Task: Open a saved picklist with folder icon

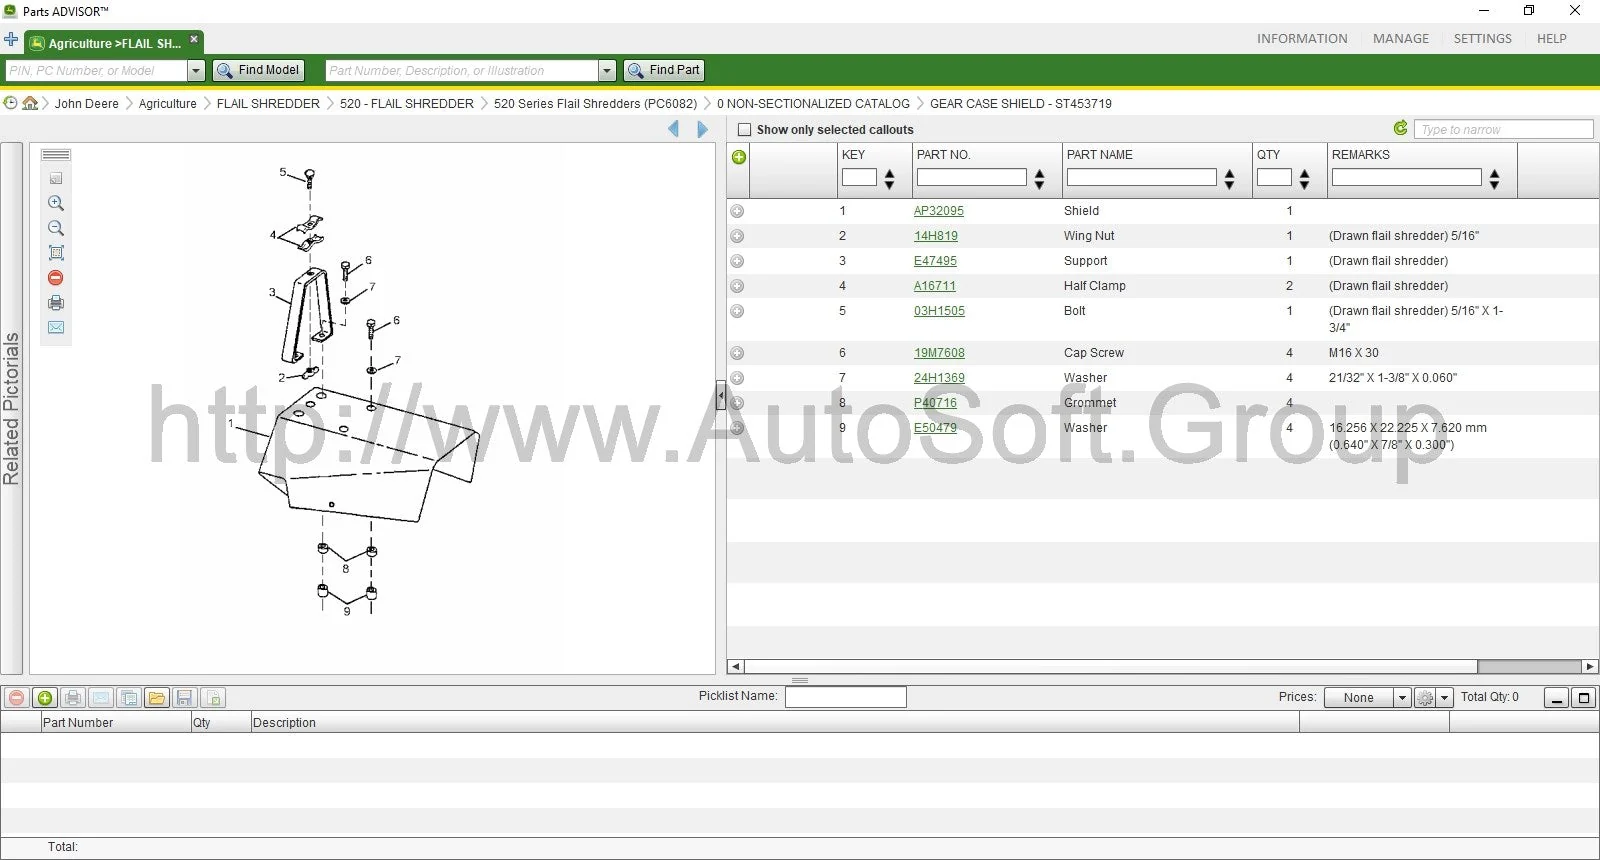Action: coord(156,698)
